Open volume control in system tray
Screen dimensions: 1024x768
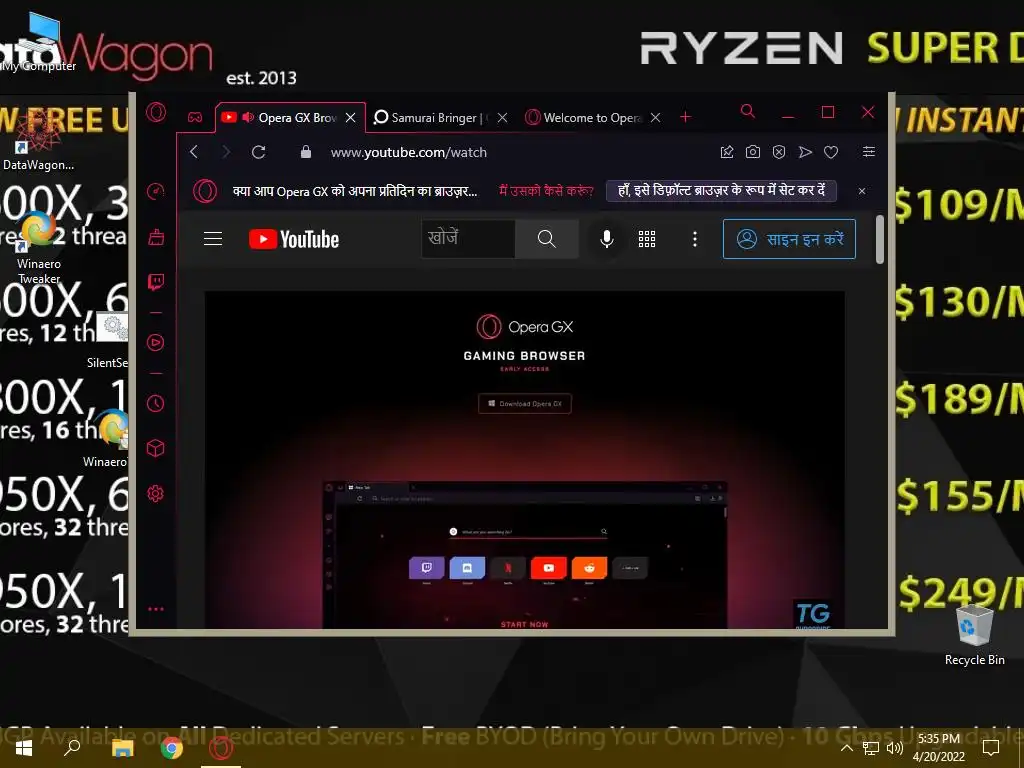point(895,748)
